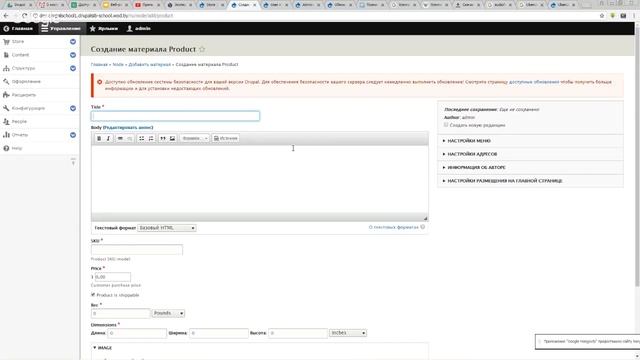Screen dimensions: 640x360
Task: Click the insert link icon in editor
Action: click(x=120, y=138)
